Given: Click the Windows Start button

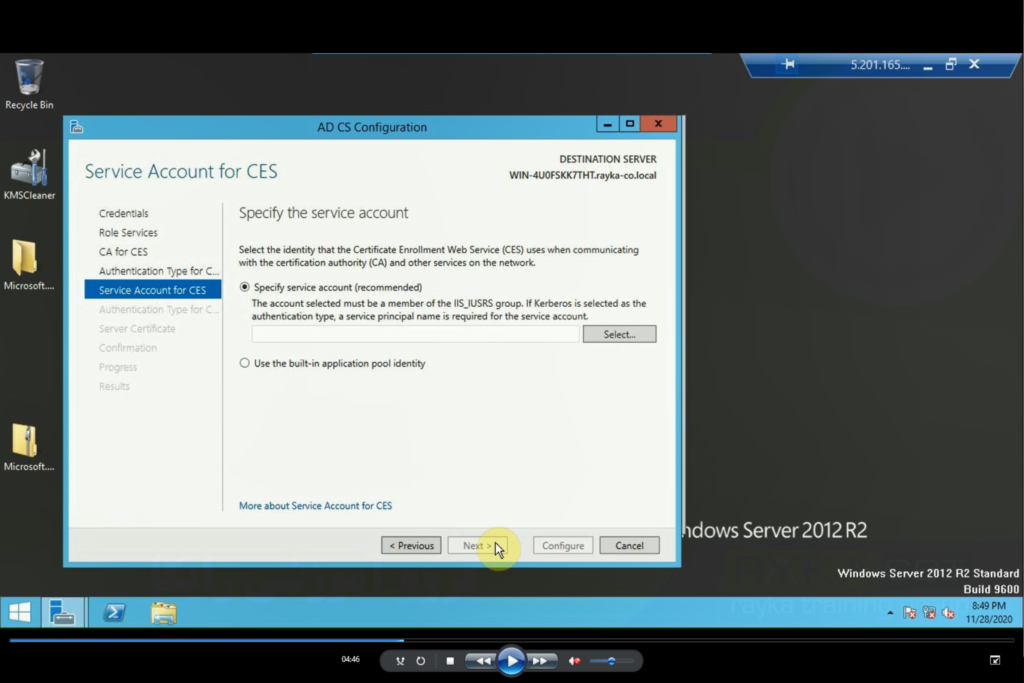Looking at the screenshot, I should point(20,612).
